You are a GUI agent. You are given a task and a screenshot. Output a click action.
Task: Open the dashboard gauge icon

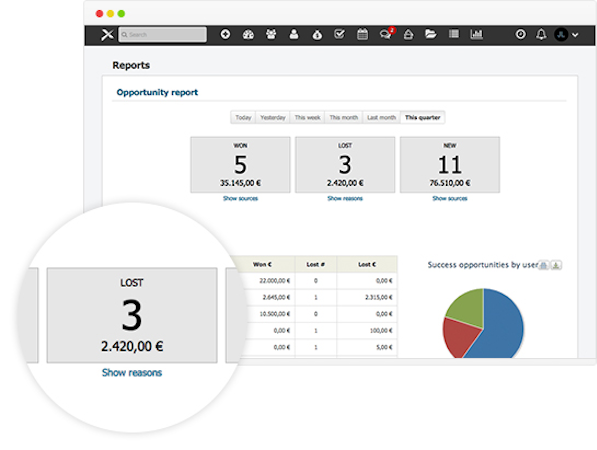click(x=248, y=35)
